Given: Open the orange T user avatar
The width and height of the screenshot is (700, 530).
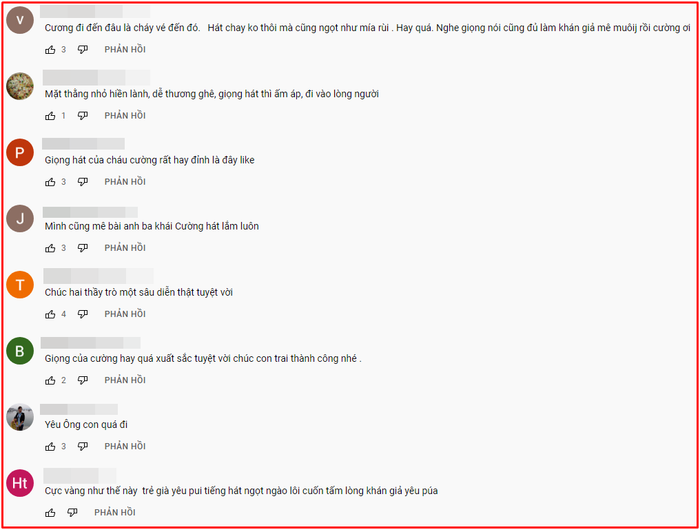Looking at the screenshot, I should (x=20, y=284).
